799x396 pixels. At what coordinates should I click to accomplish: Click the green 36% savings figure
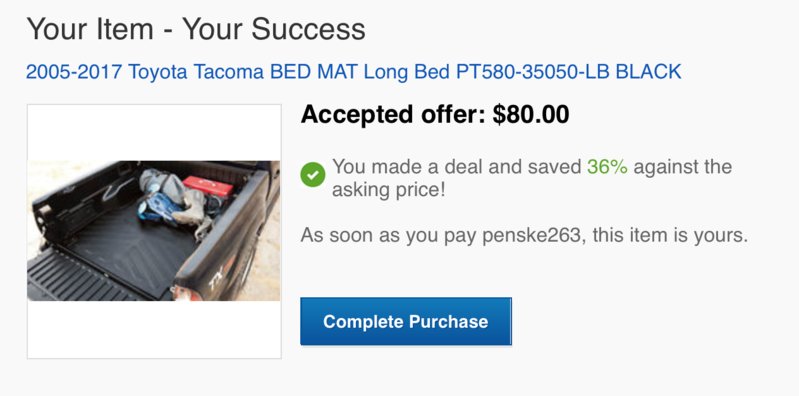(x=607, y=167)
